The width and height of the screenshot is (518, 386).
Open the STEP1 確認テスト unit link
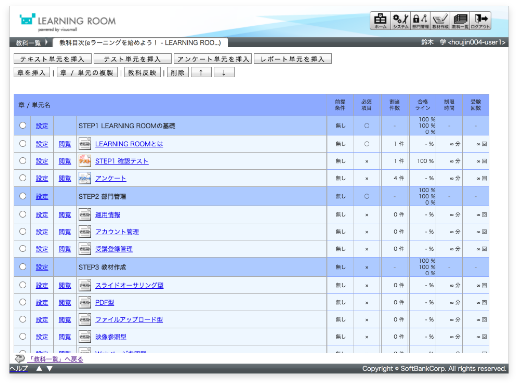coord(122,161)
